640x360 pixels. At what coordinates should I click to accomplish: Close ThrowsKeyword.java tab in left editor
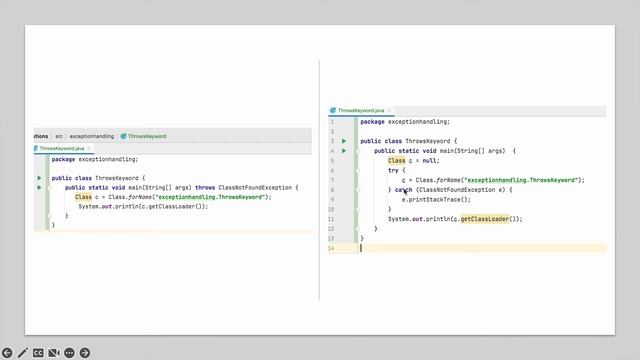(x=89, y=149)
